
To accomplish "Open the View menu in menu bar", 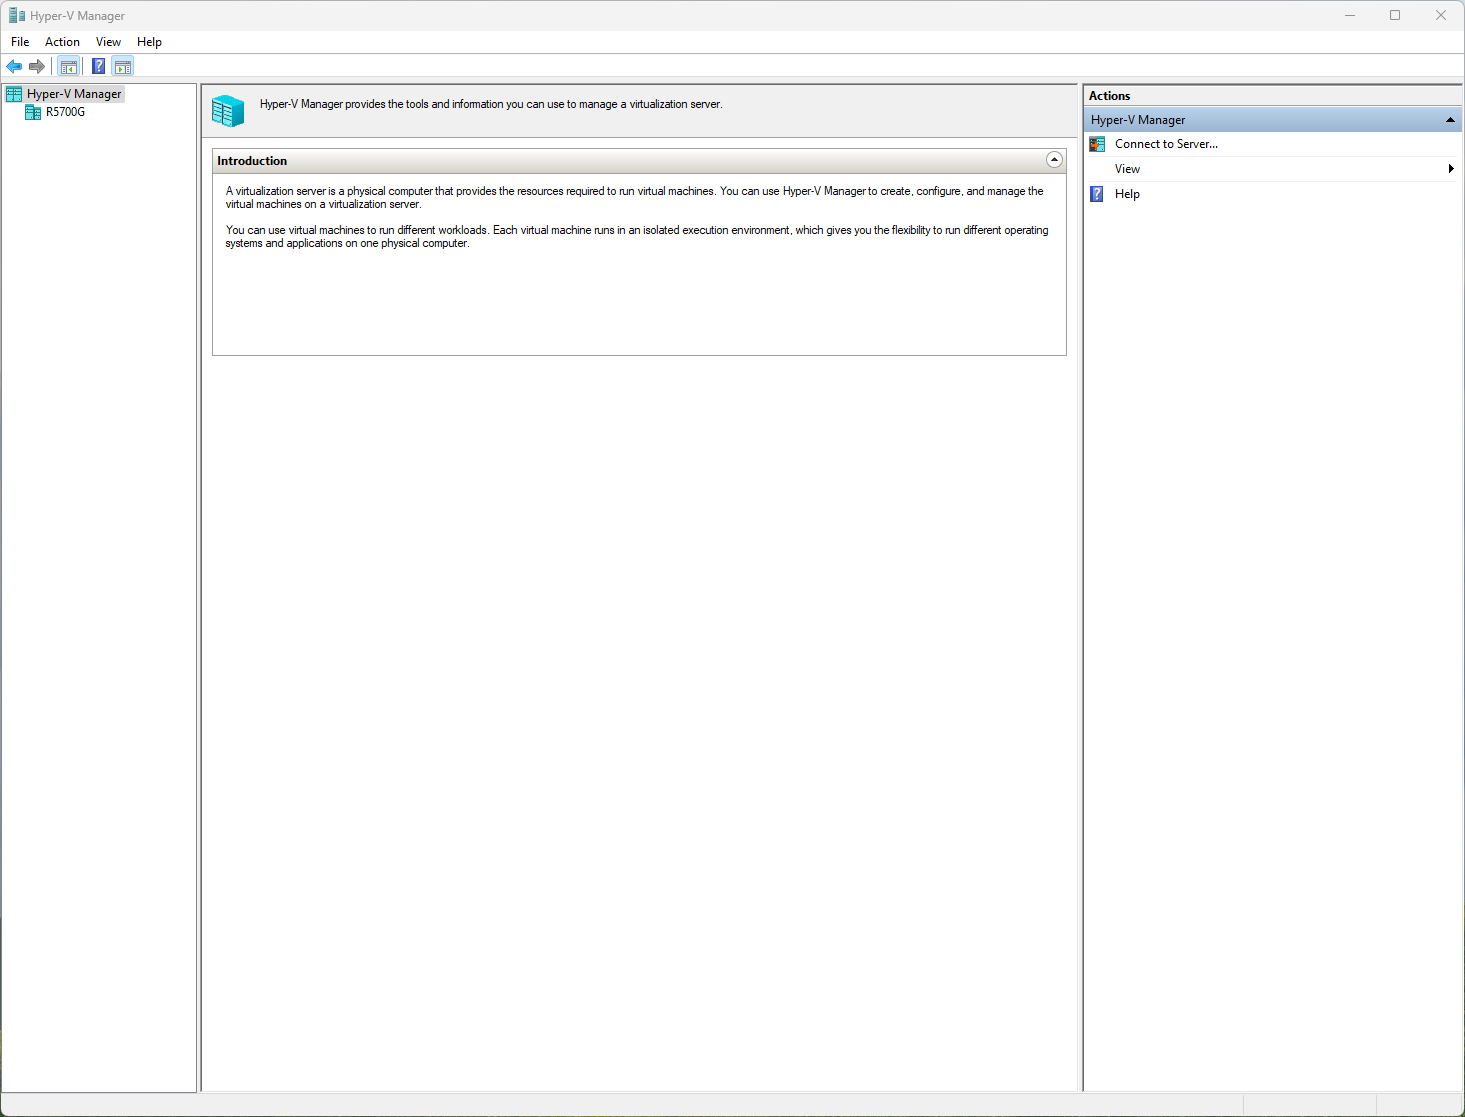I will 108,42.
